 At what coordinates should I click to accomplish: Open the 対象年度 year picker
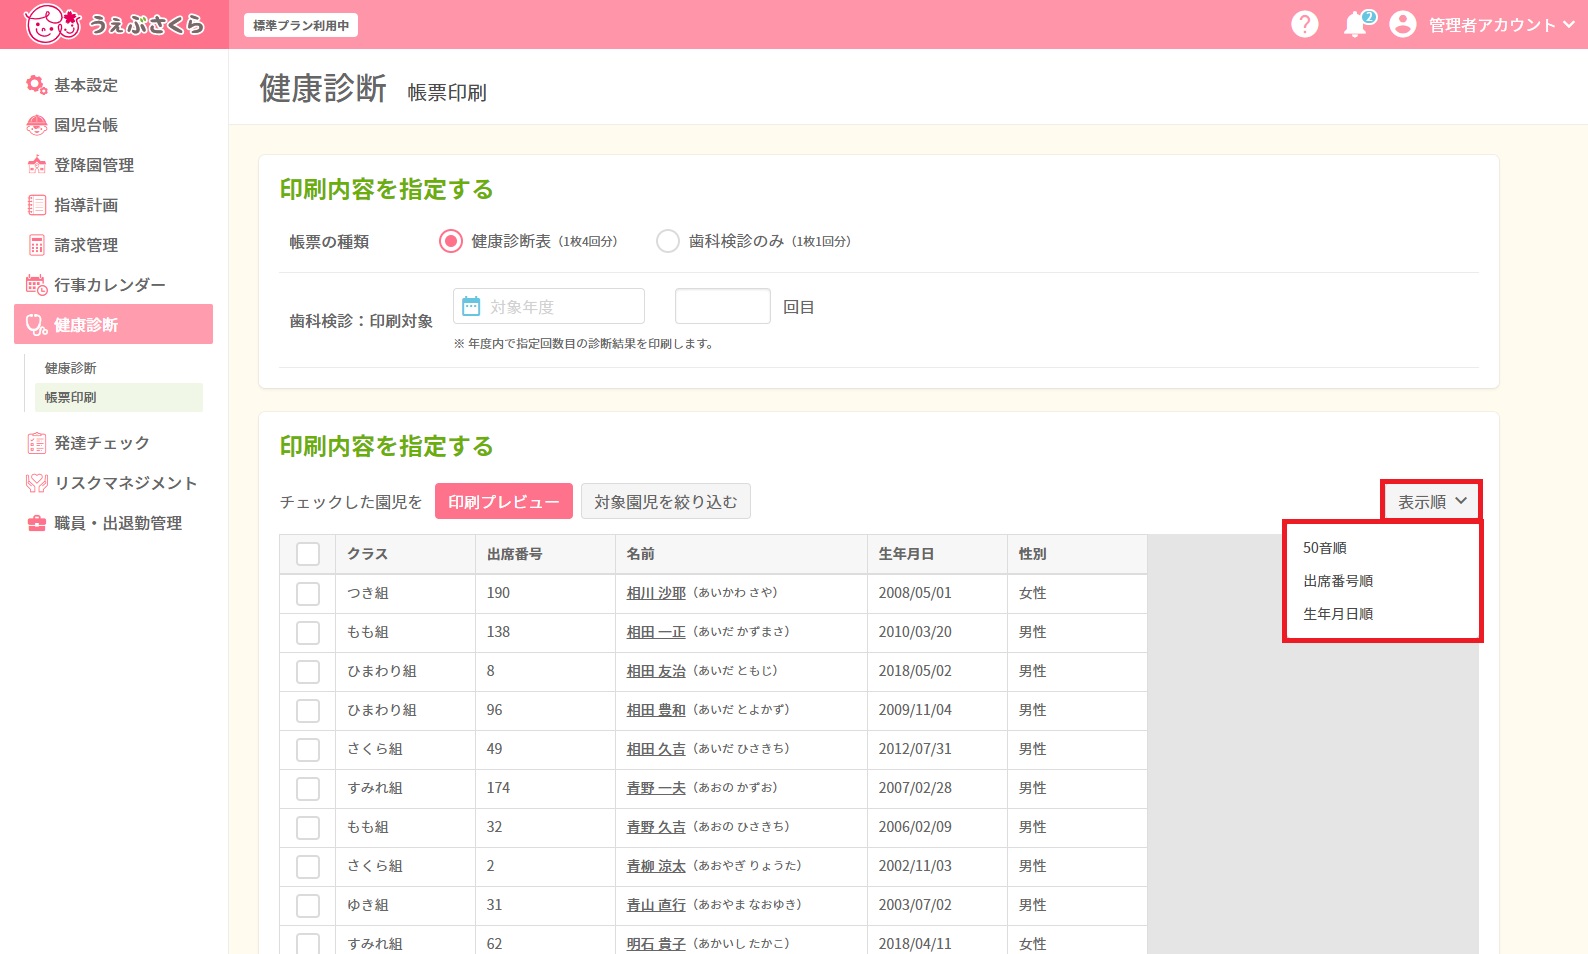[549, 306]
